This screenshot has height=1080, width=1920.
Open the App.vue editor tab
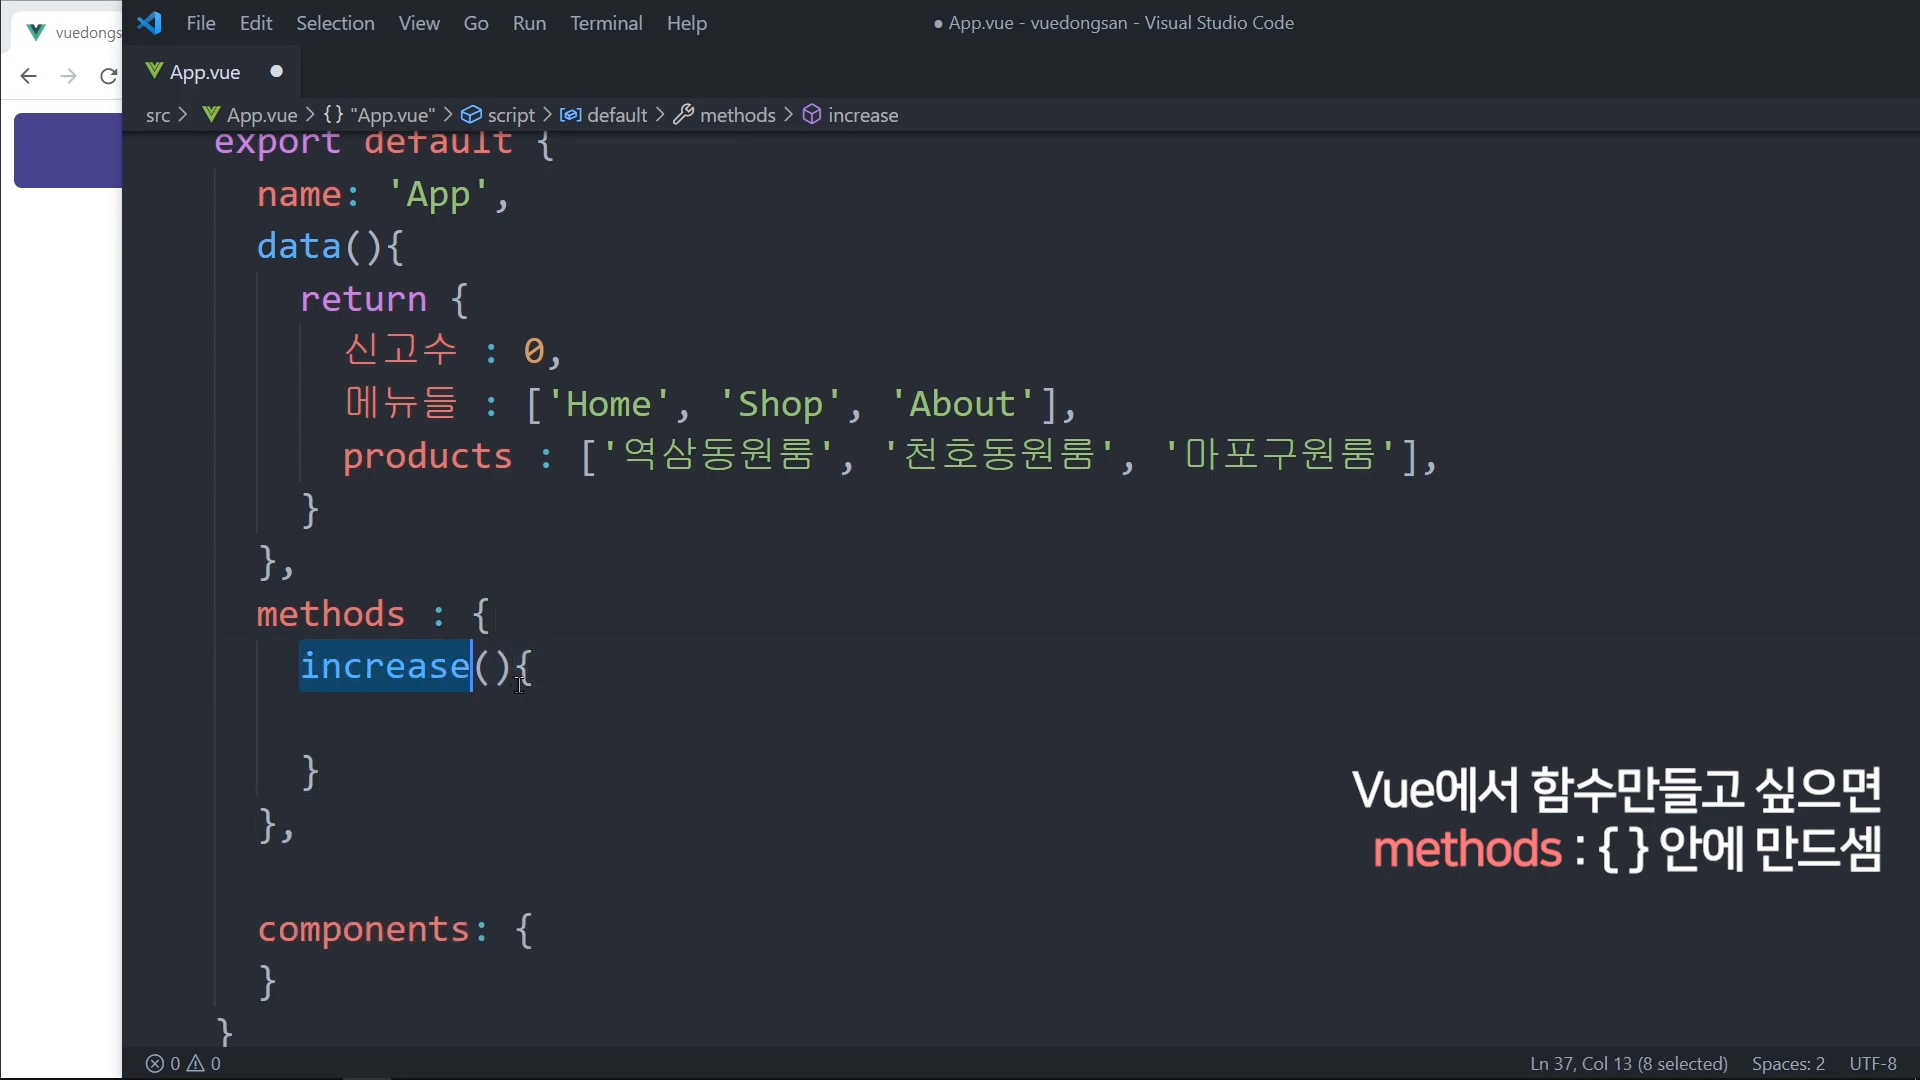point(205,72)
